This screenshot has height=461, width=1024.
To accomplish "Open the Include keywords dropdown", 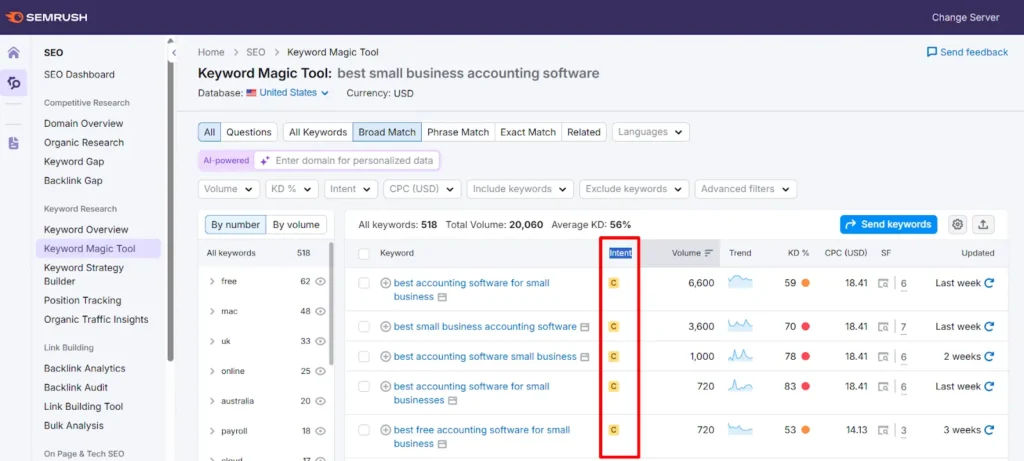I will point(520,189).
